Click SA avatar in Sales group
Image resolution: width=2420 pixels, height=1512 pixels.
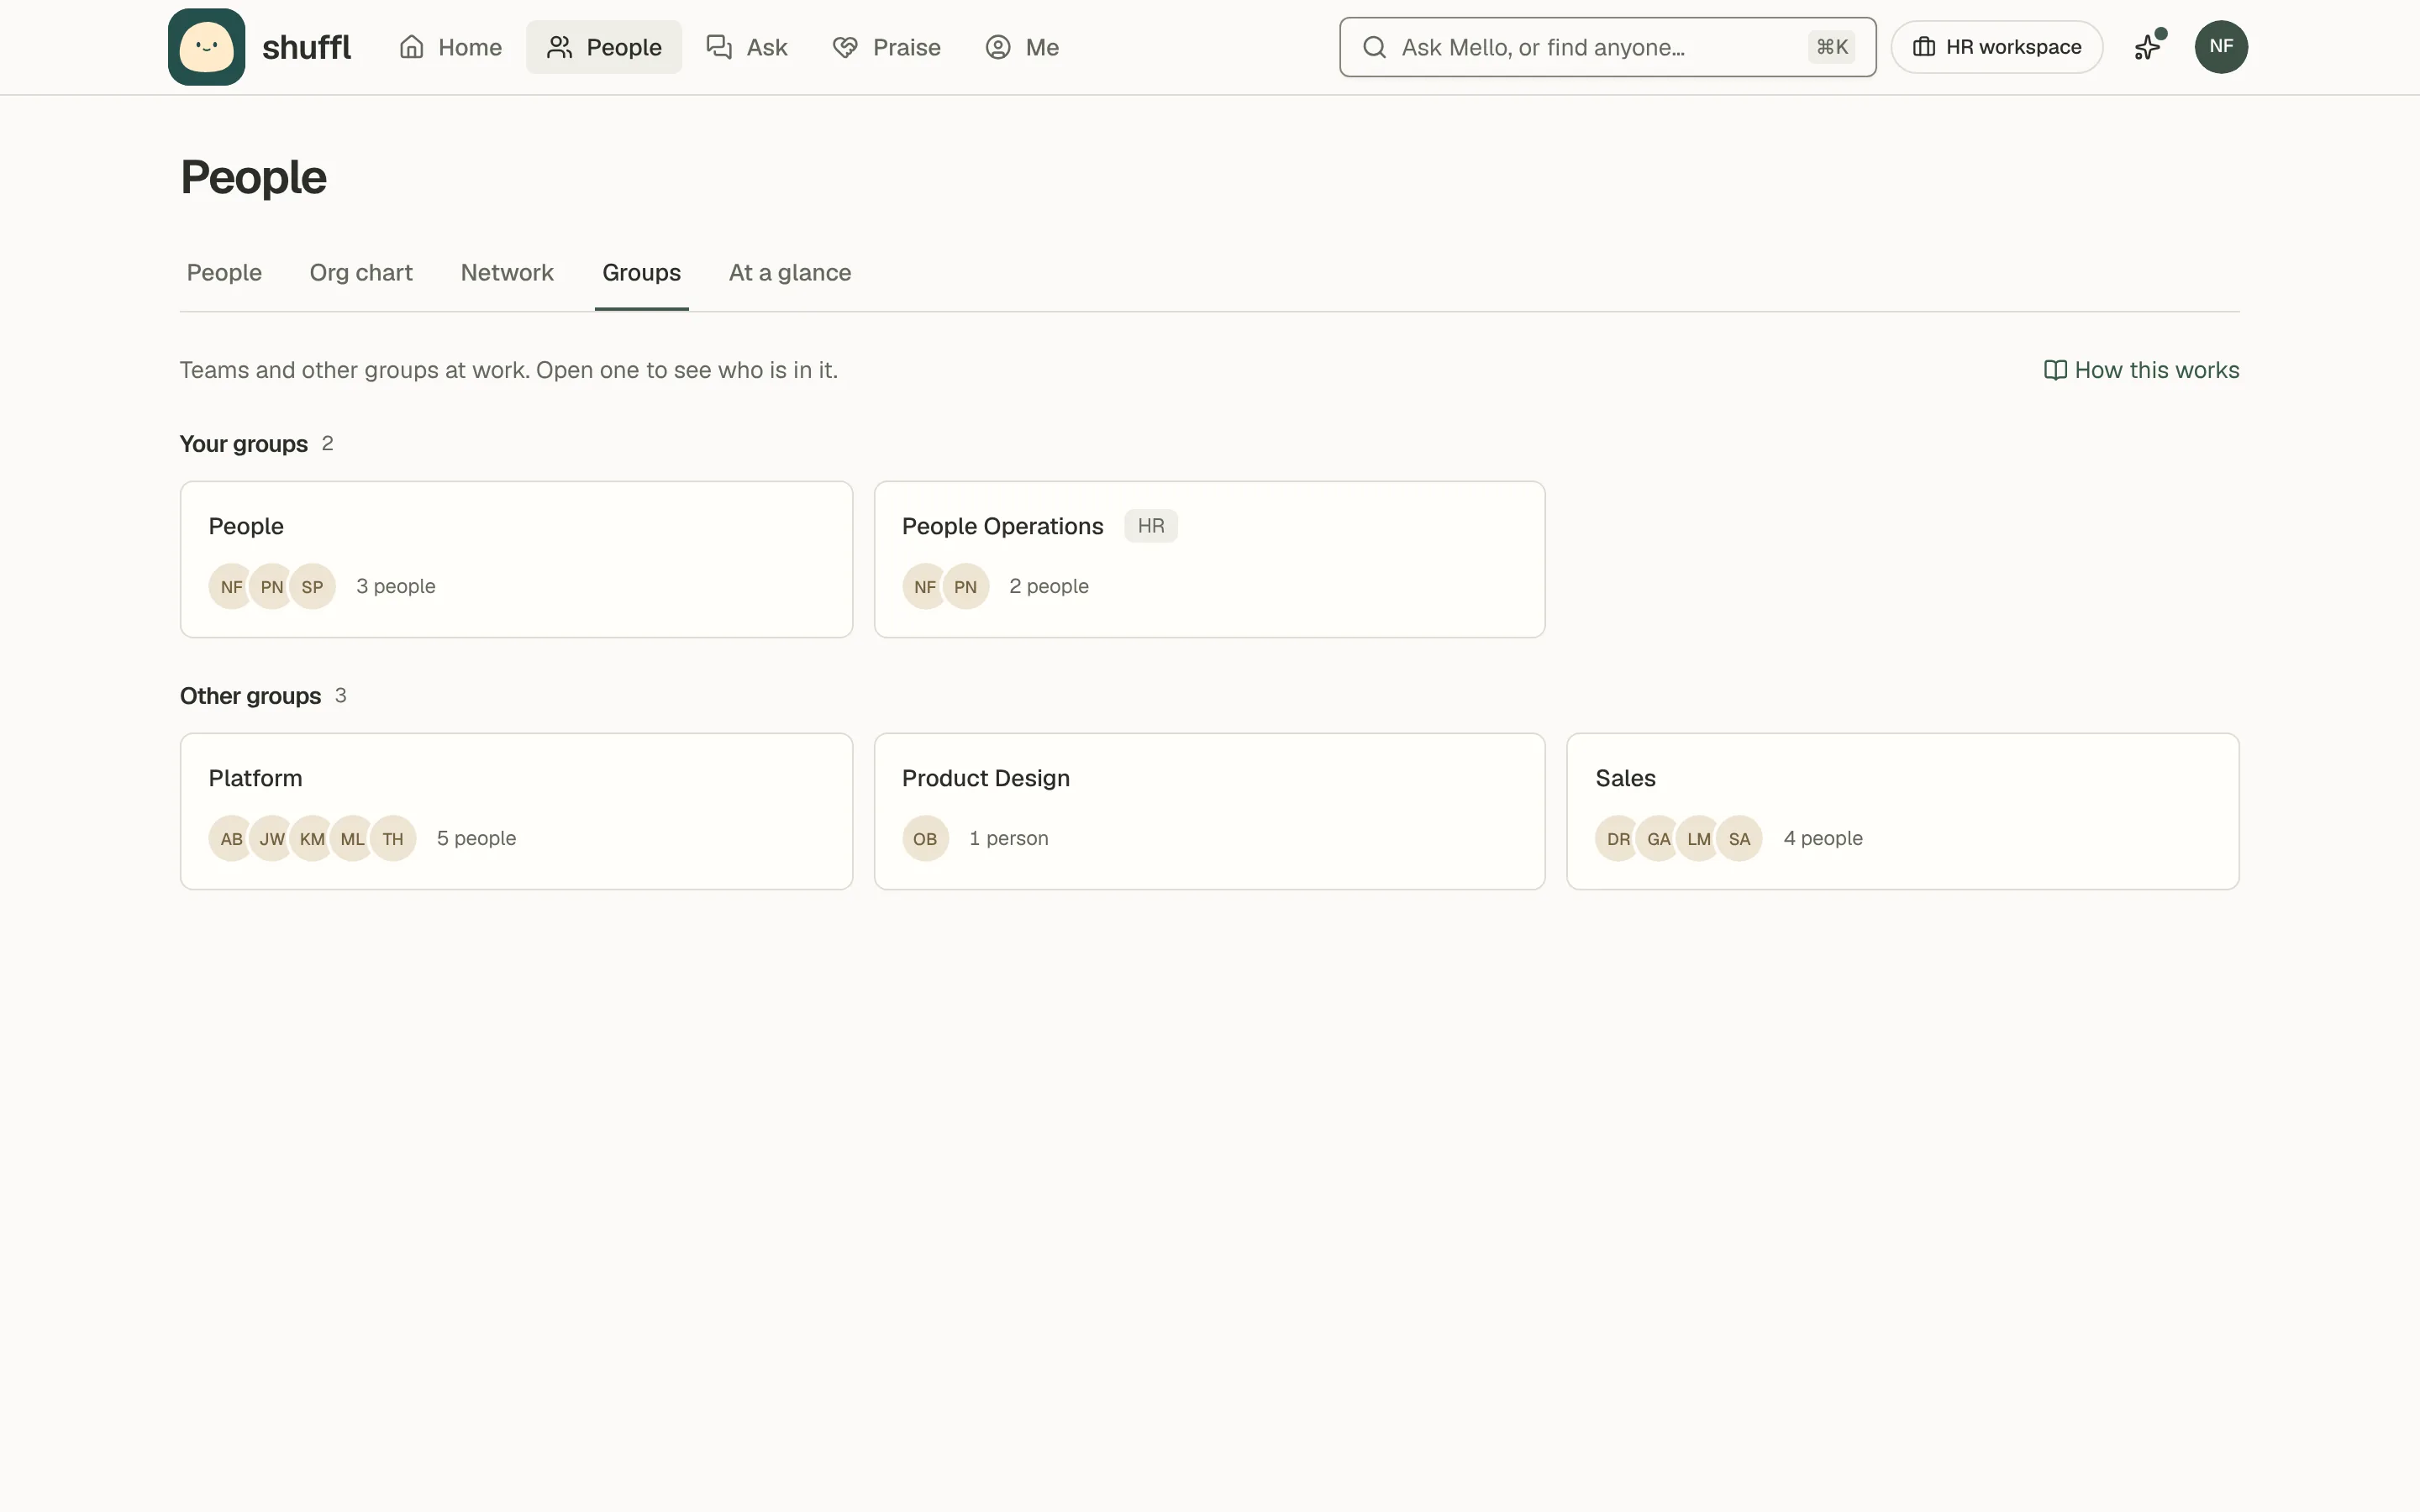click(1740, 839)
